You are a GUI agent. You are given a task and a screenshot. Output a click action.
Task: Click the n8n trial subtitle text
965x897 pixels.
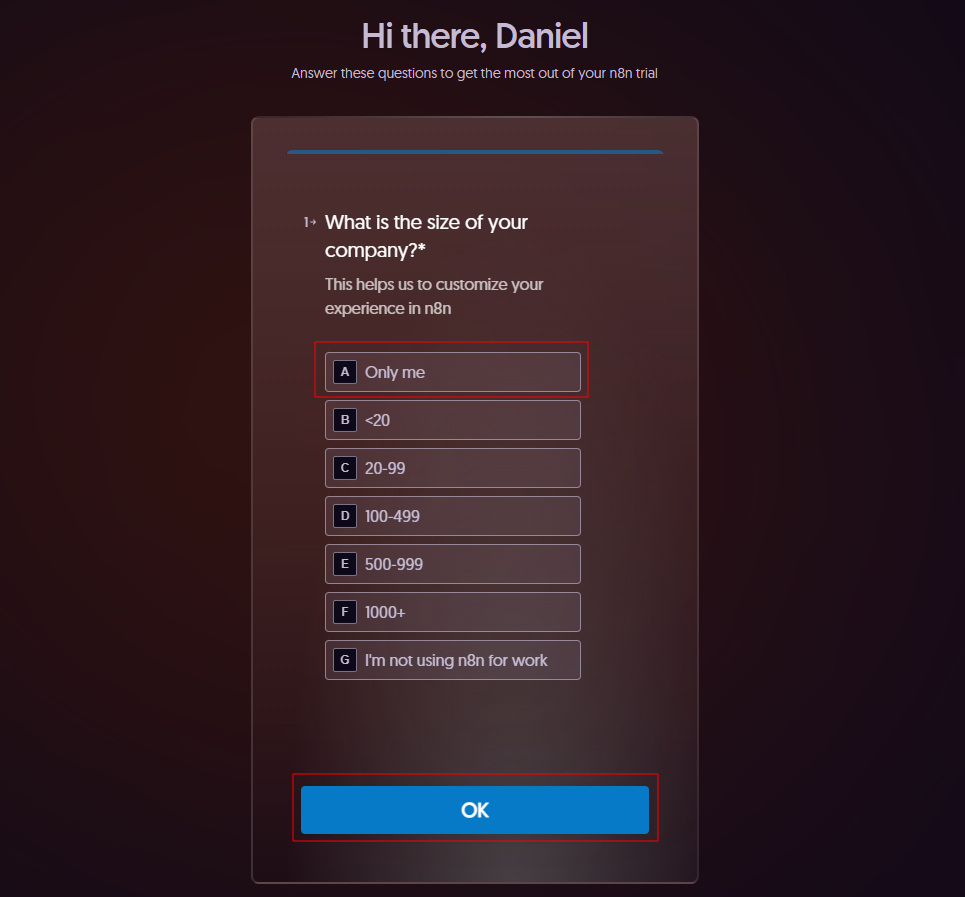coord(475,73)
